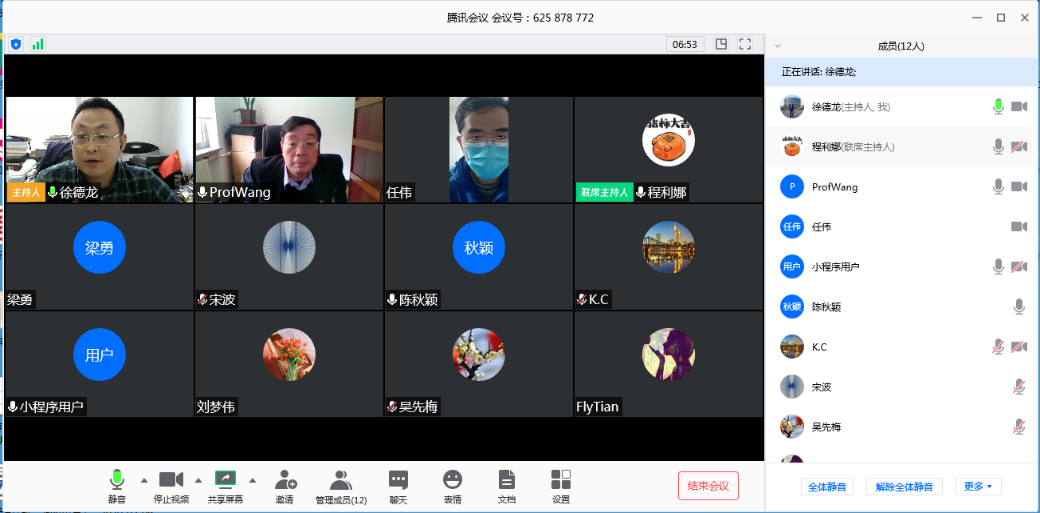Click the Mute All (全体静音) button
Image resolution: width=1040 pixels, height=513 pixels.
826,487
